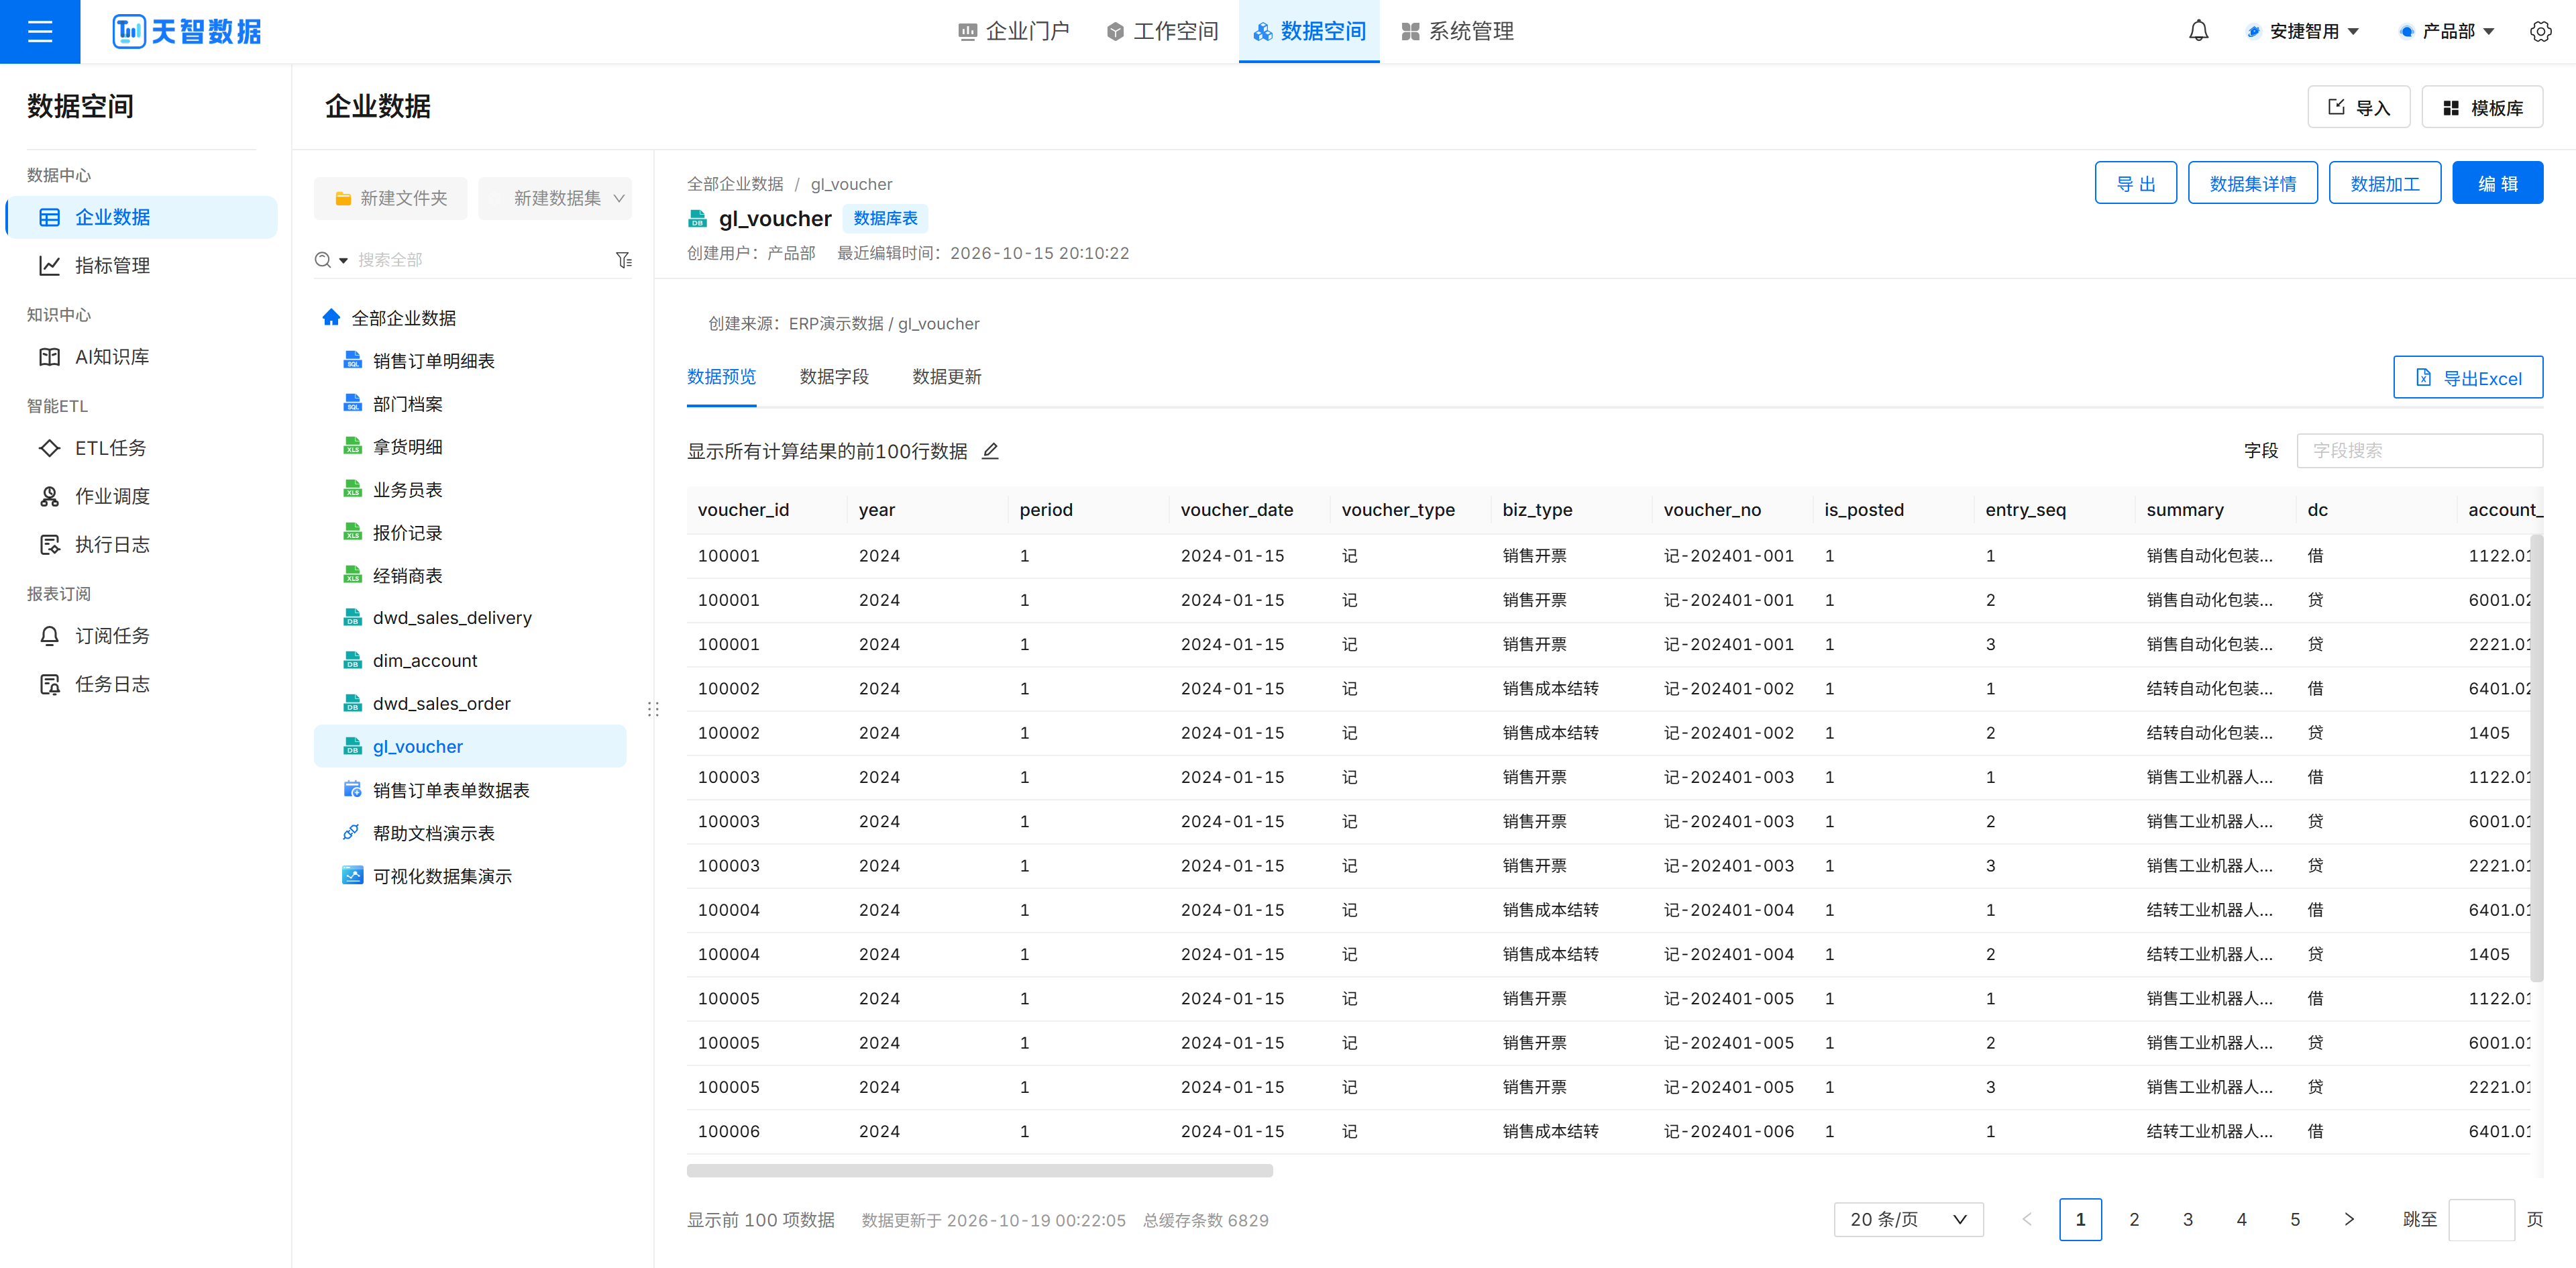Open 作业调度 in the sidebar

[141, 496]
